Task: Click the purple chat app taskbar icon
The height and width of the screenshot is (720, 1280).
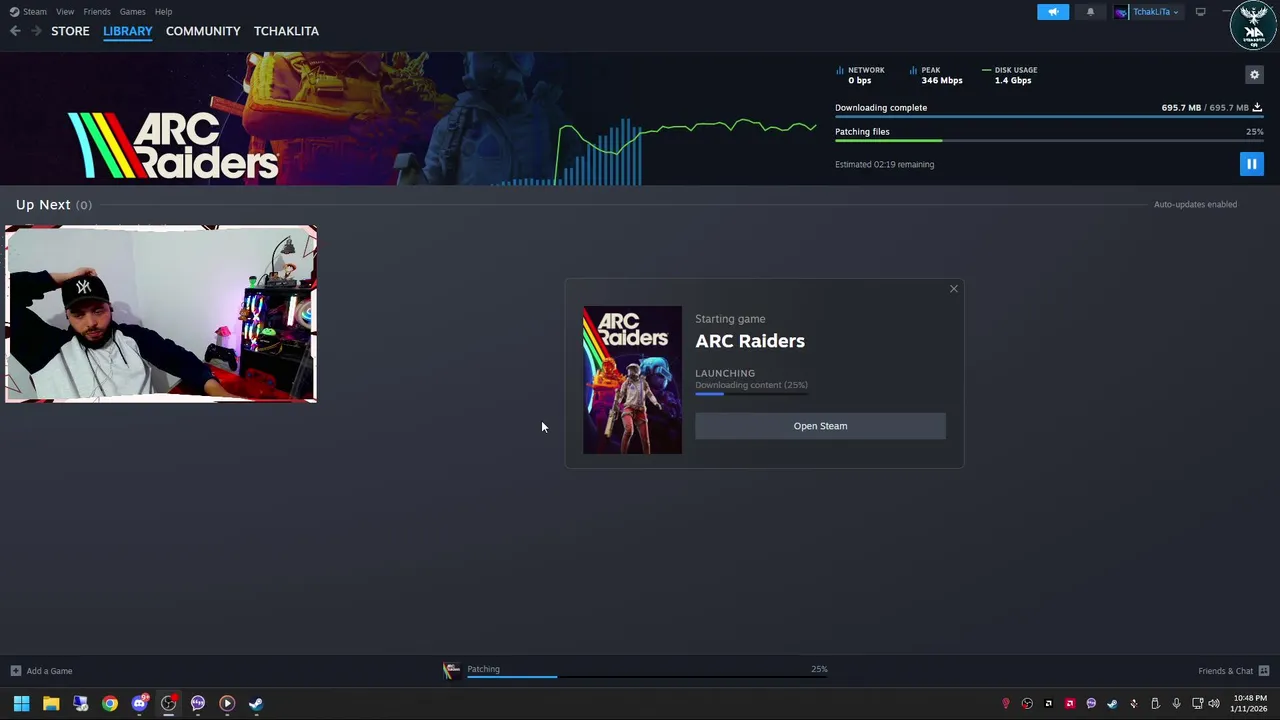Action: 198,703
